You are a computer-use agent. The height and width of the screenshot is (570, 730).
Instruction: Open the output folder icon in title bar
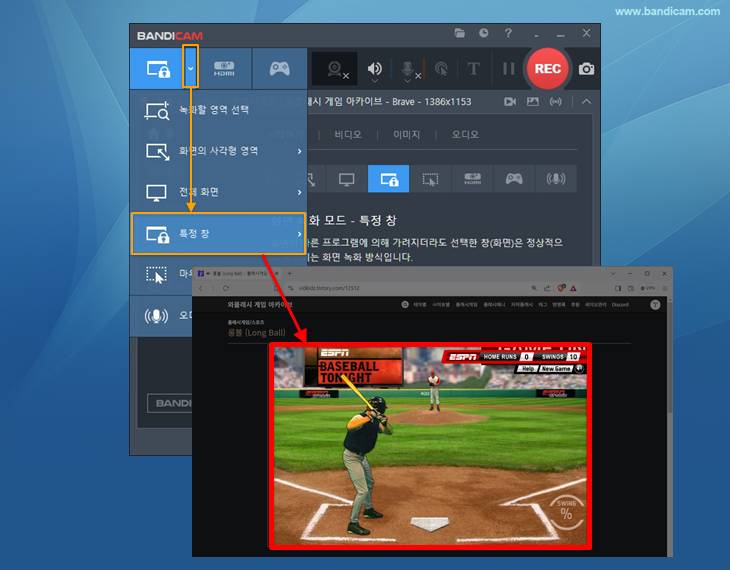pyautogui.click(x=460, y=34)
